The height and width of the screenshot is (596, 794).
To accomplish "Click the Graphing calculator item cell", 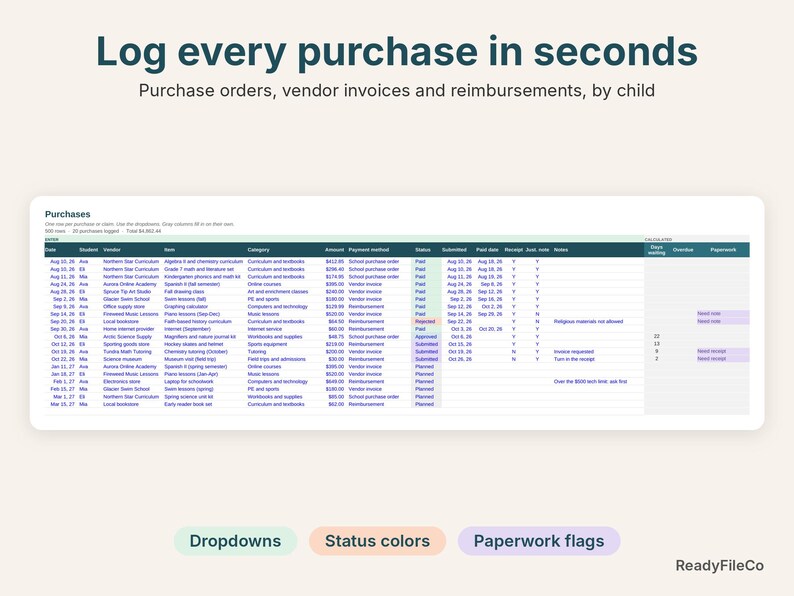I will [x=186, y=307].
